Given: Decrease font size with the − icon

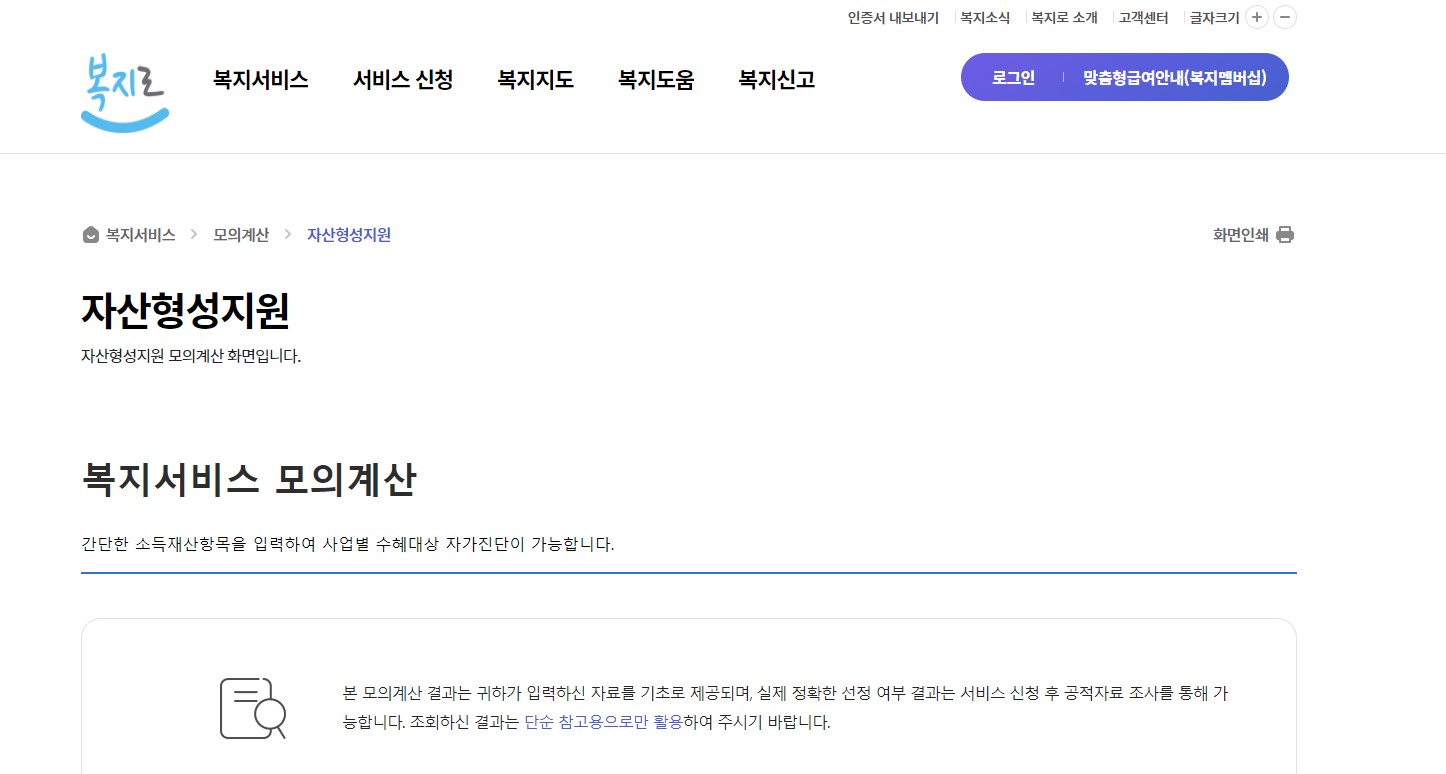Looking at the screenshot, I should click(1284, 17).
